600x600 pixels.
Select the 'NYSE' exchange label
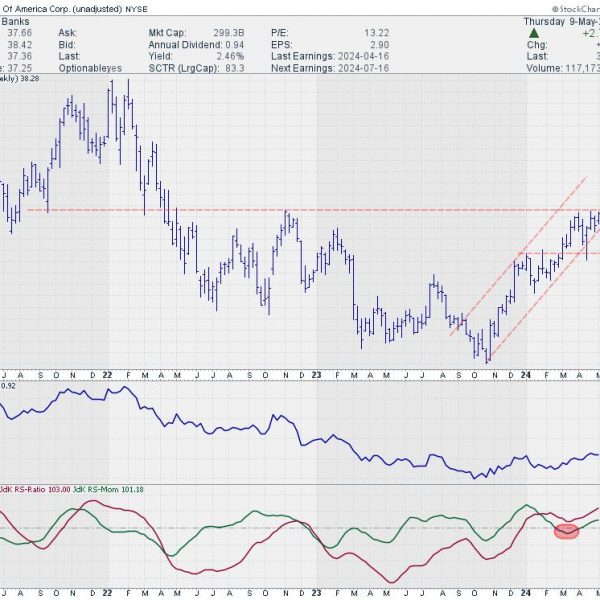(x=137, y=9)
